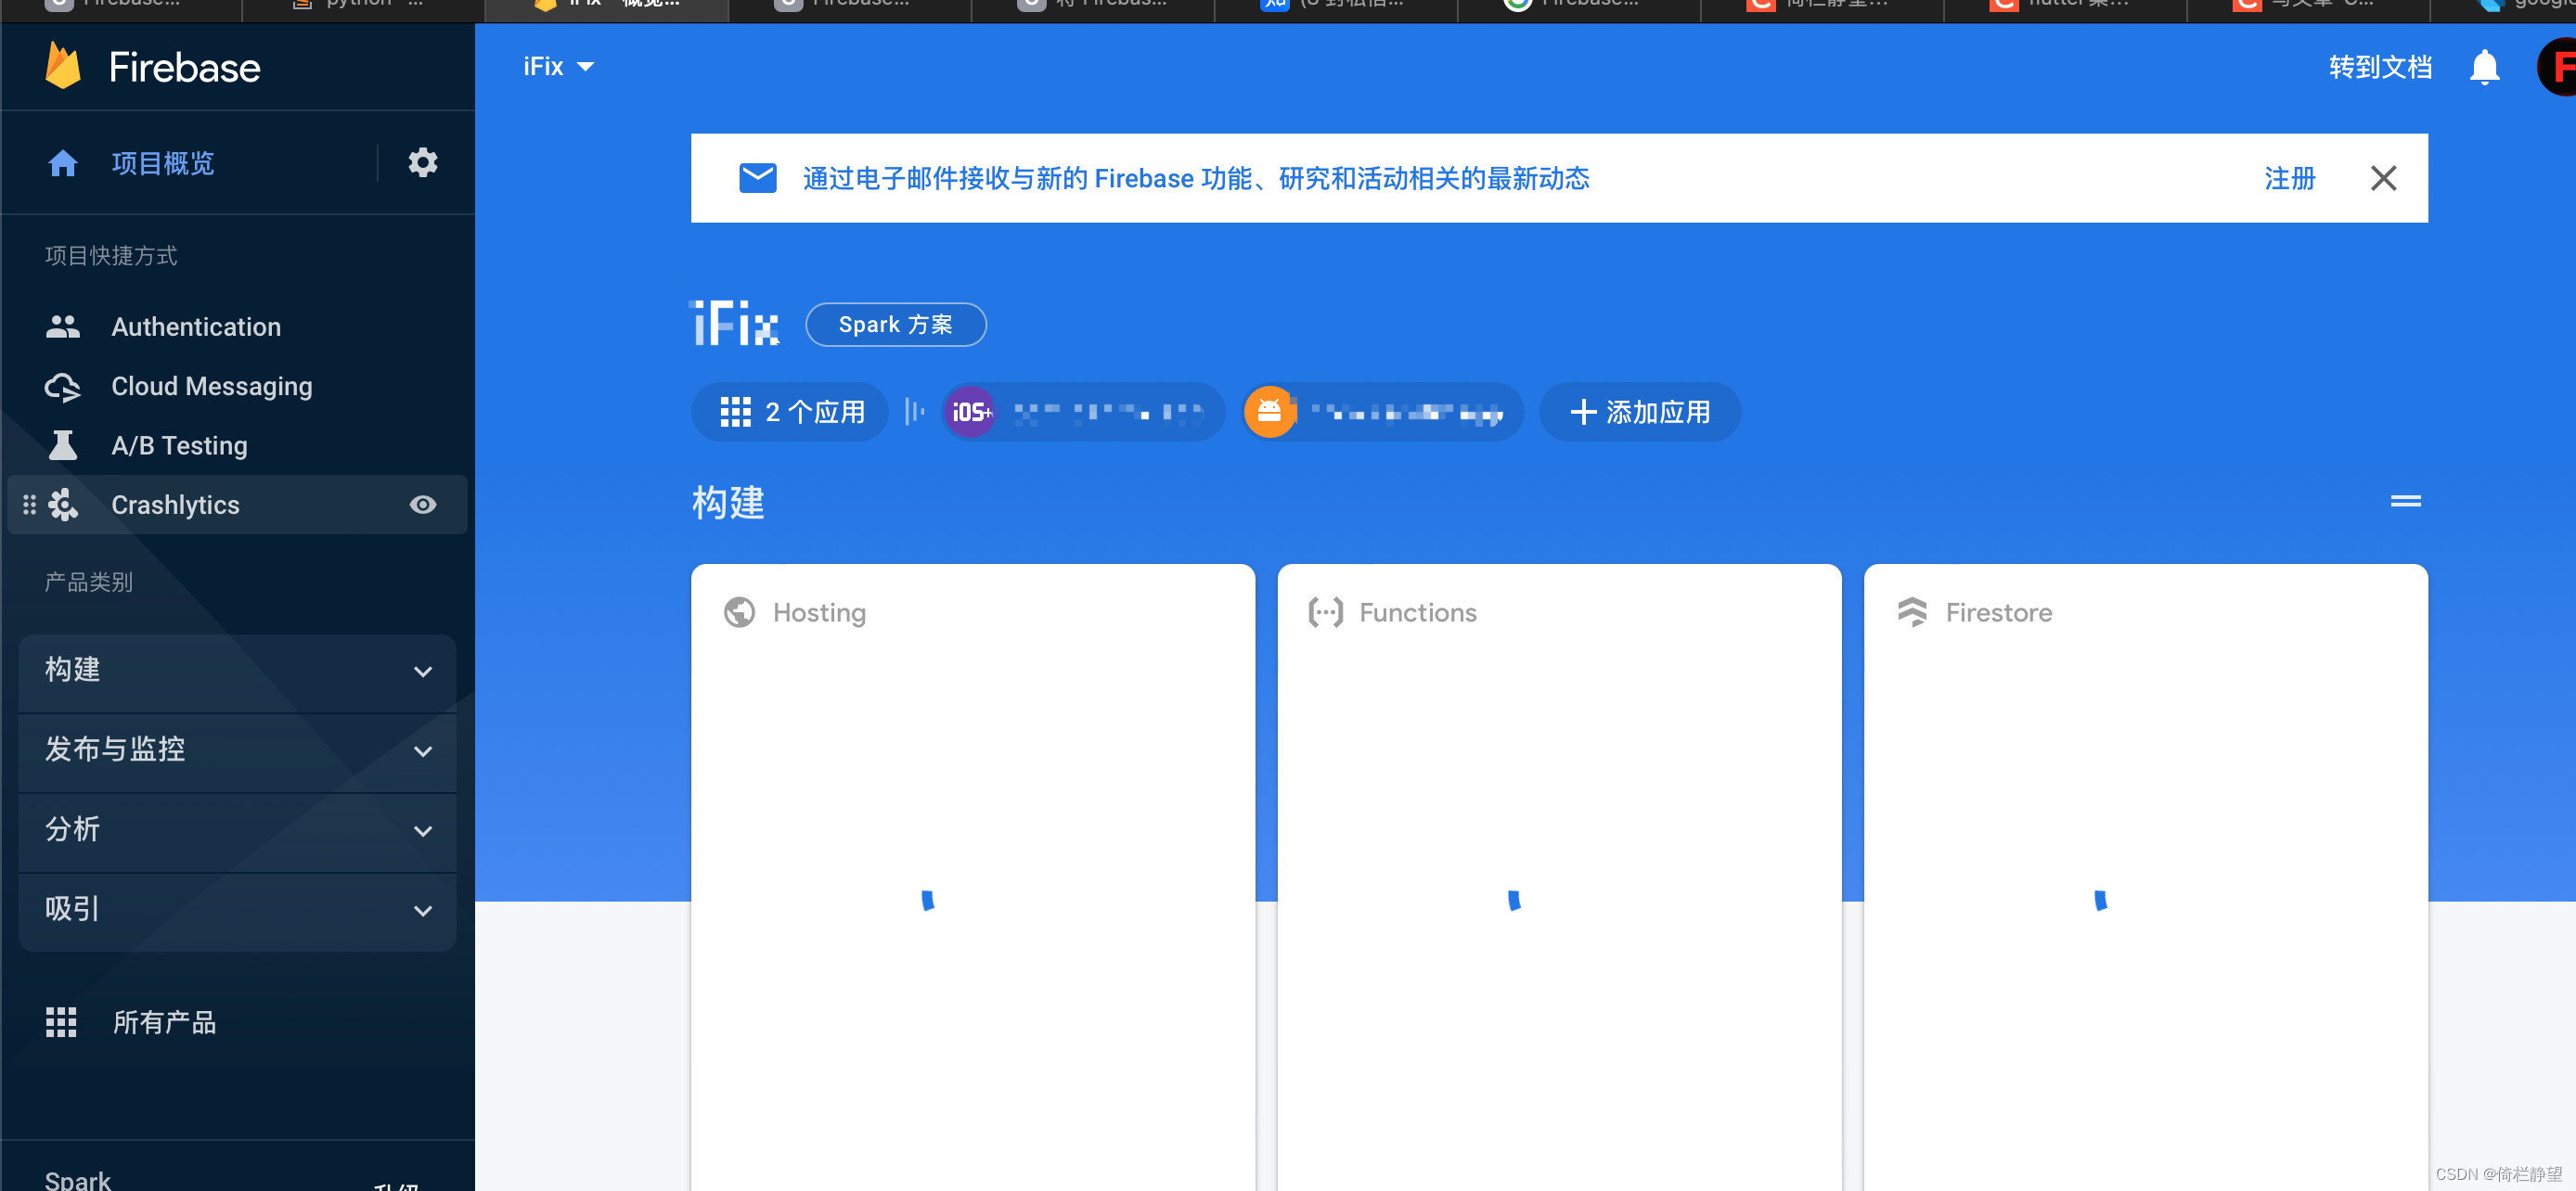Screen dimensions: 2576x1191
Task: Click the 所有产品 grid icon
Action: coord(61,1022)
